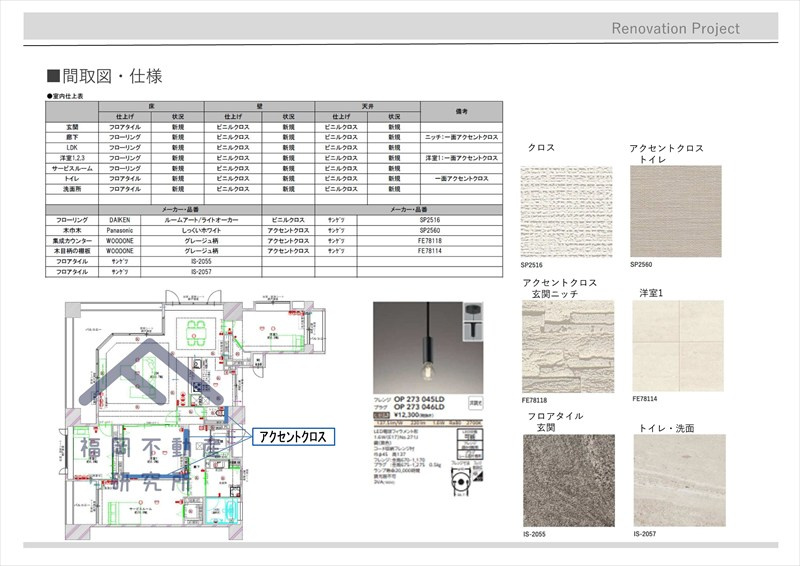Click the '集成カウンター' item label
The width and height of the screenshot is (800, 566).
pyautogui.click(x=72, y=240)
